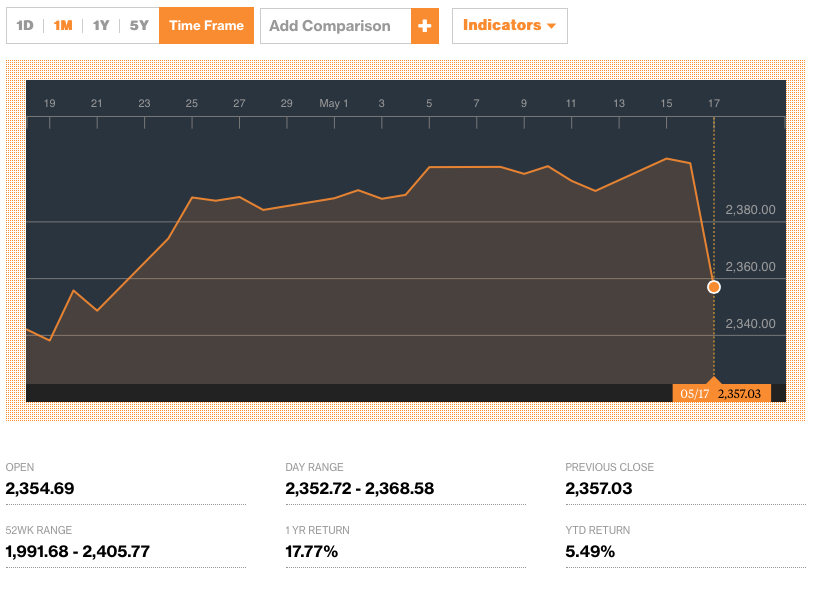Click the orange plus icon beside Add Comparison
Image resolution: width=817 pixels, height=590 pixels.
coord(425,26)
